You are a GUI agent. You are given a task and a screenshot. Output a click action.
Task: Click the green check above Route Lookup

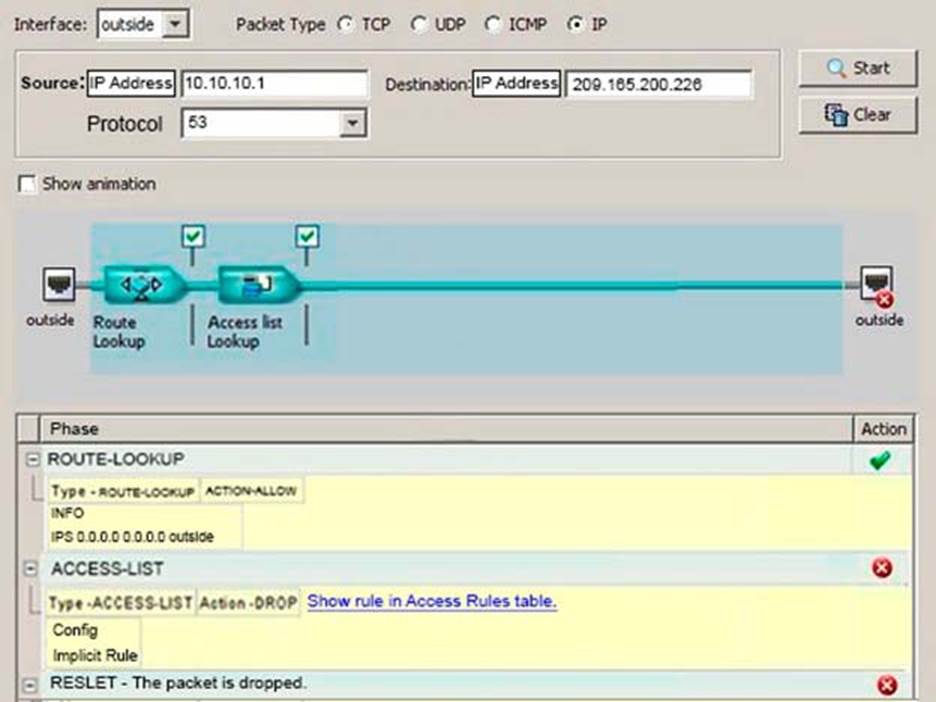(x=194, y=236)
